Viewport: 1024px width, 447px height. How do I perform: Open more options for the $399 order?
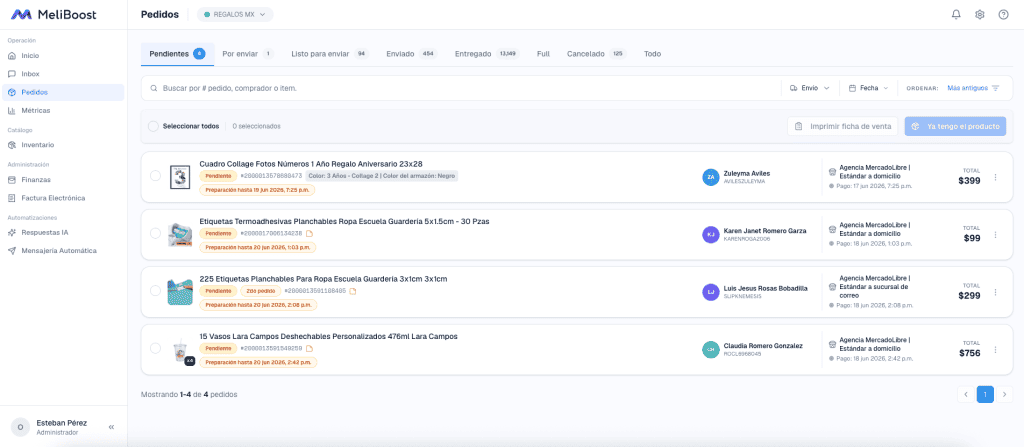(x=995, y=177)
